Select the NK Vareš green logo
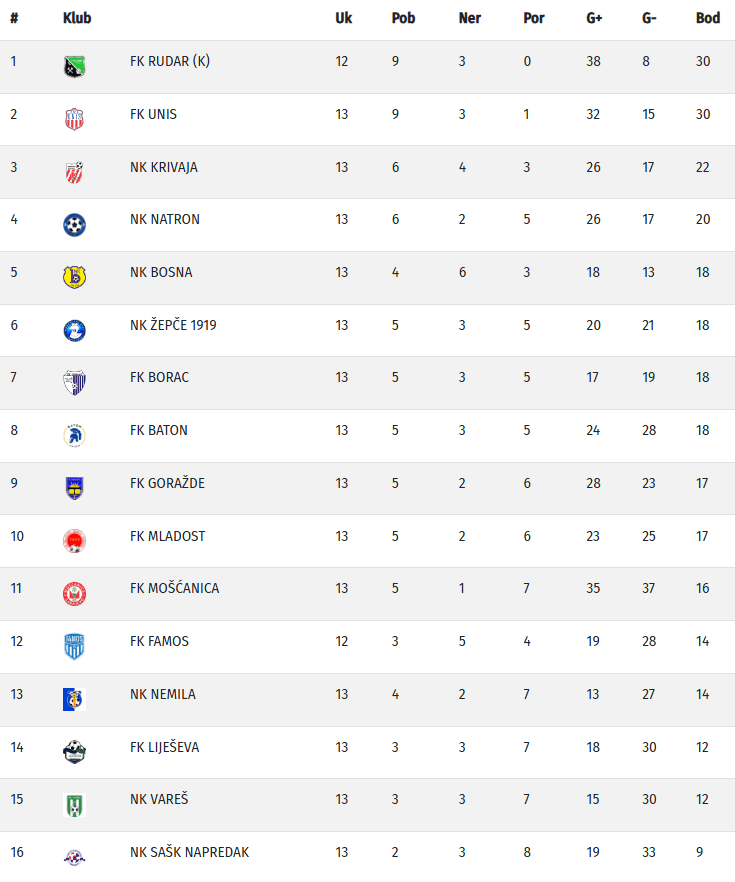 (74, 804)
